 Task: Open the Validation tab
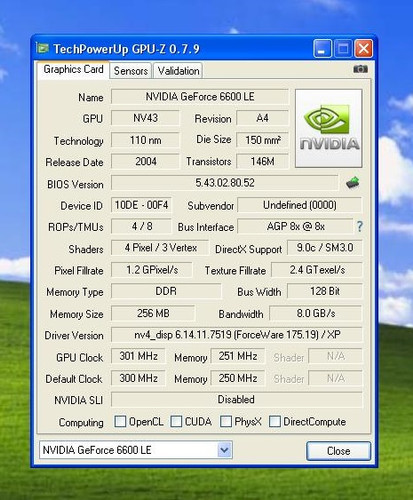[178, 71]
